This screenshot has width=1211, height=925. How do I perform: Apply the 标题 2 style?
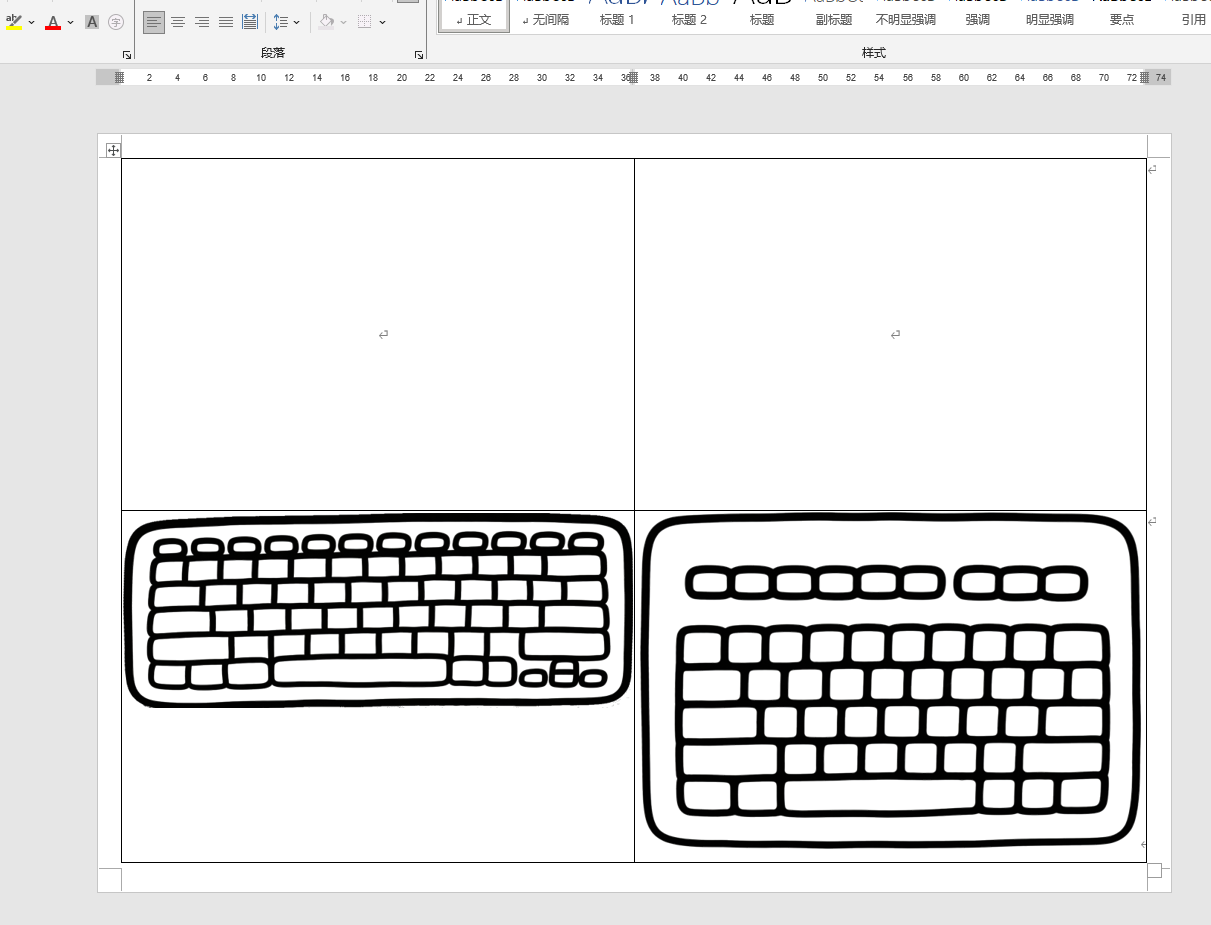(689, 16)
